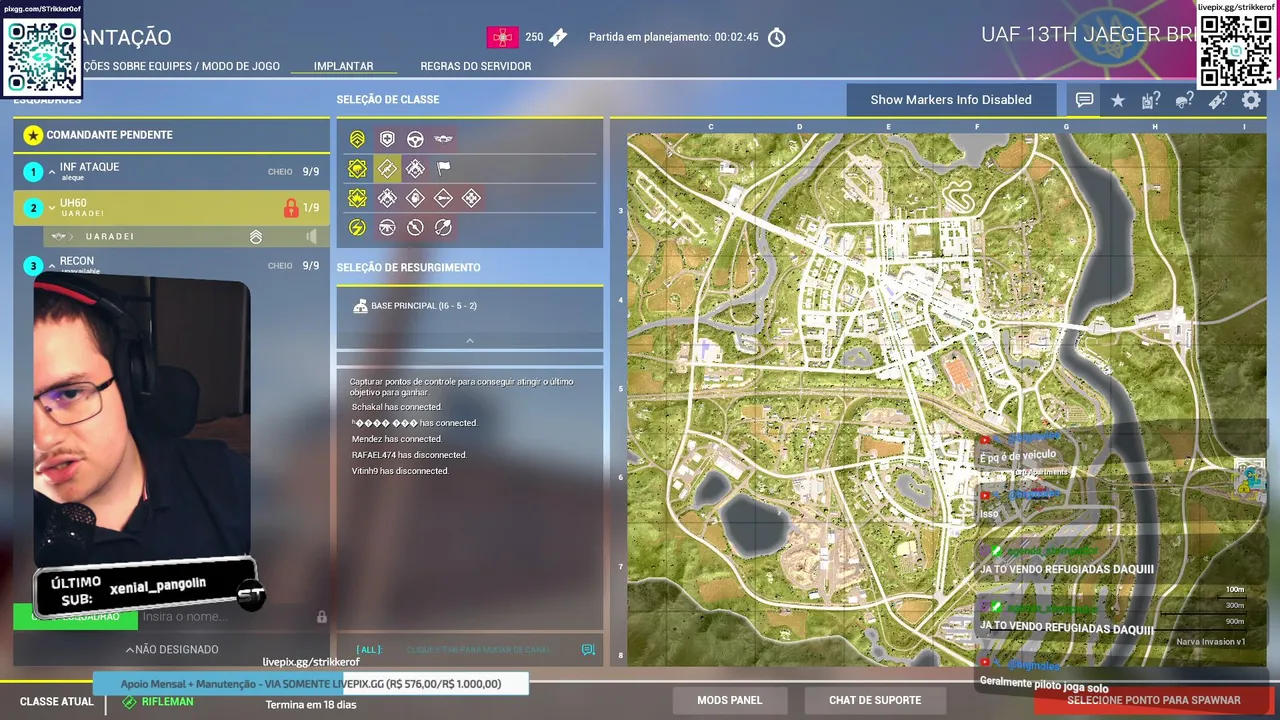Click the star favorites icon
This screenshot has width=1280, height=720.
(1118, 100)
